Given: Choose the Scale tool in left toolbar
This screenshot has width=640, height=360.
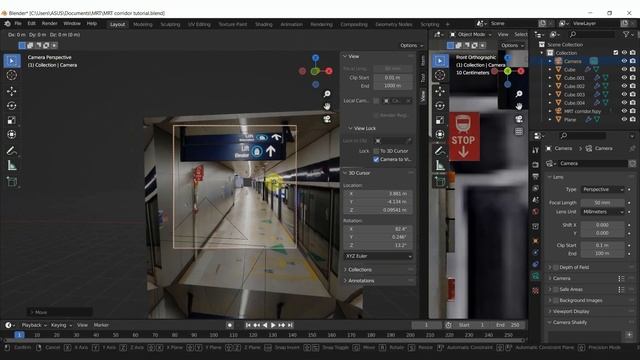Looking at the screenshot, I should click(12, 120).
